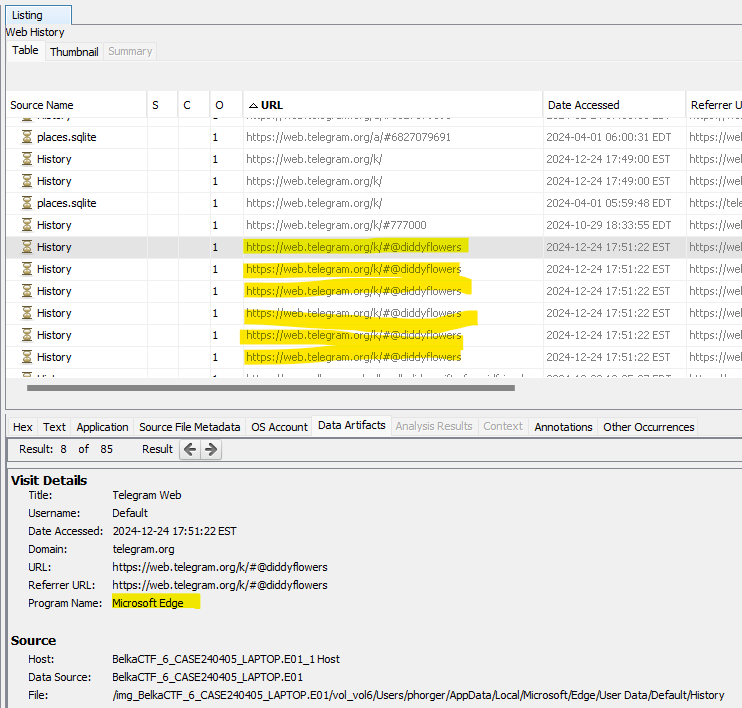The width and height of the screenshot is (742, 708).
Task: Switch to the Listing tab
Action: [x=38, y=15]
